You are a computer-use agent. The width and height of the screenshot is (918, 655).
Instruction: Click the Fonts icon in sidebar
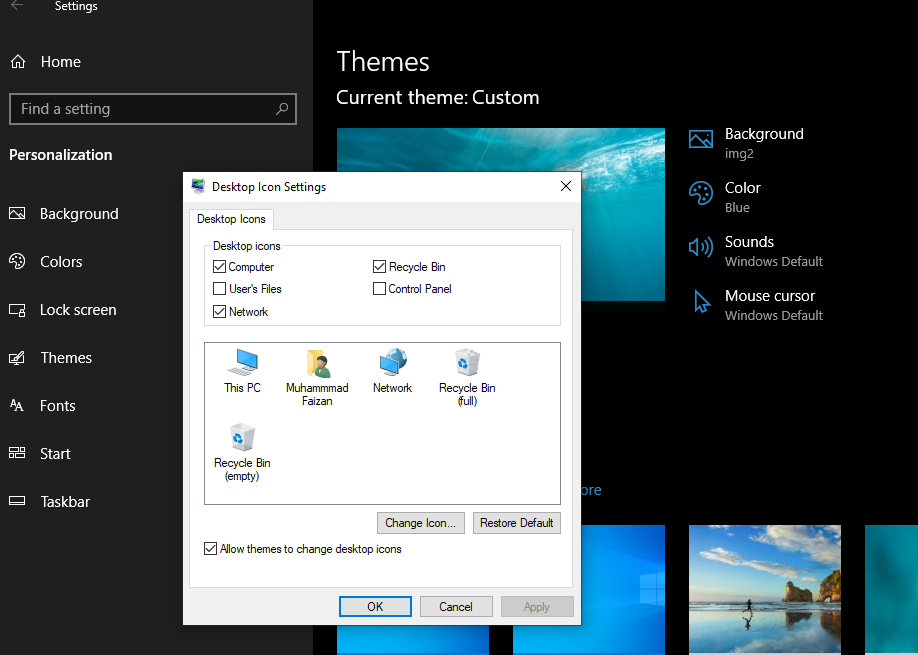coord(17,405)
